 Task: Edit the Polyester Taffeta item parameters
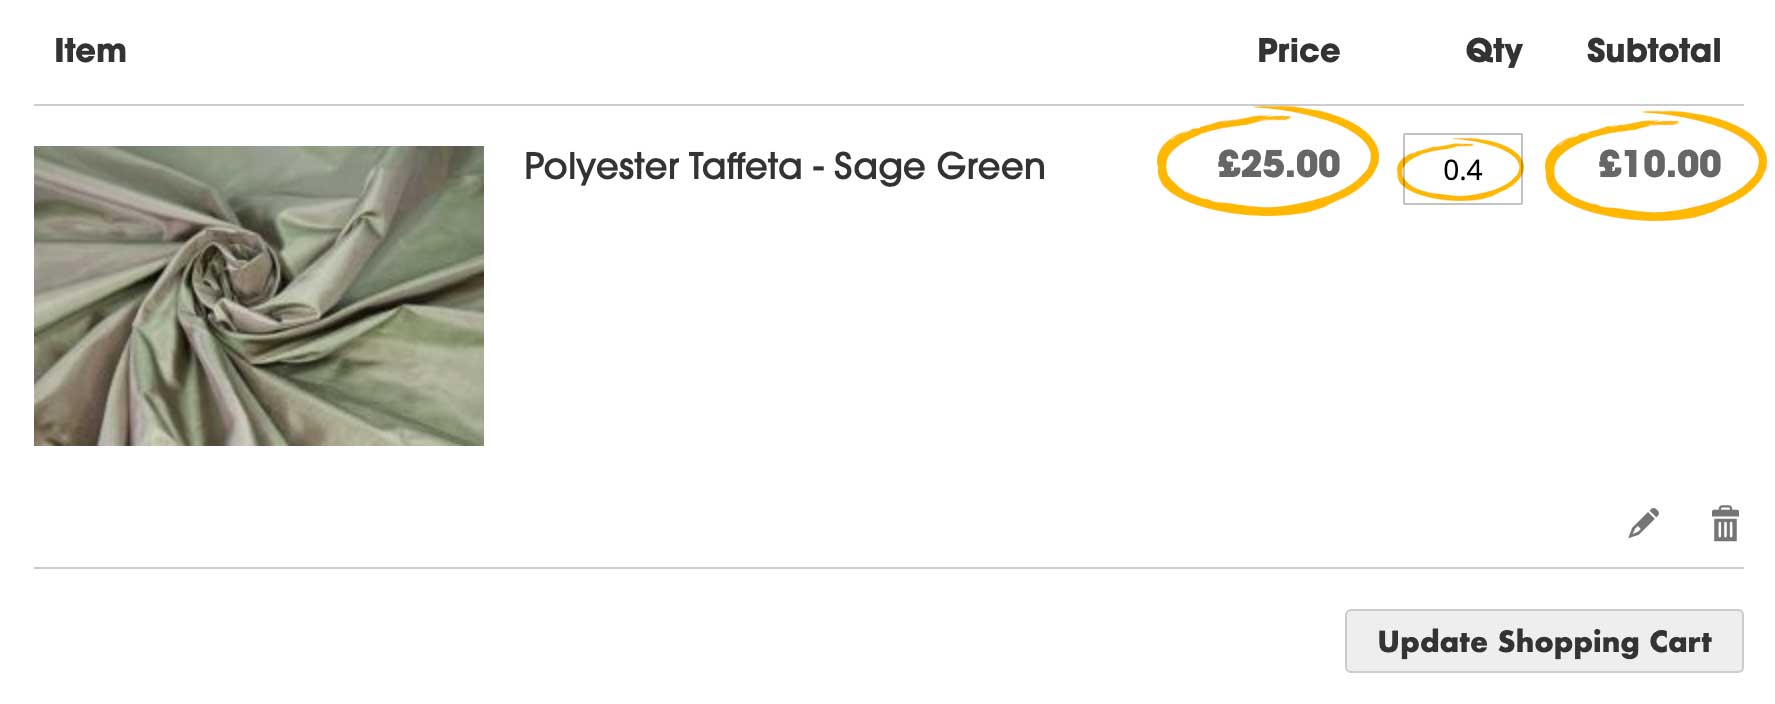(1643, 523)
